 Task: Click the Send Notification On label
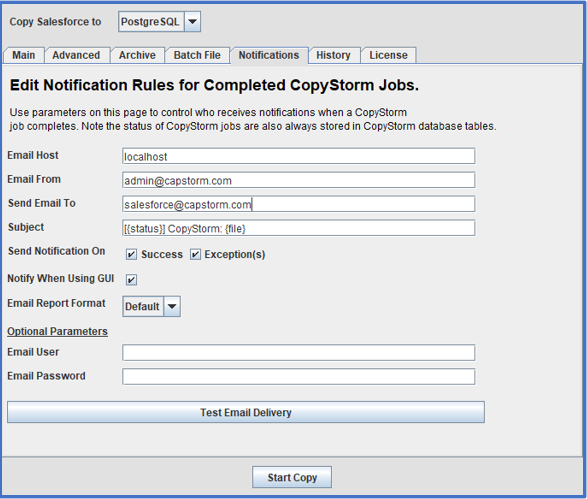coord(57,251)
